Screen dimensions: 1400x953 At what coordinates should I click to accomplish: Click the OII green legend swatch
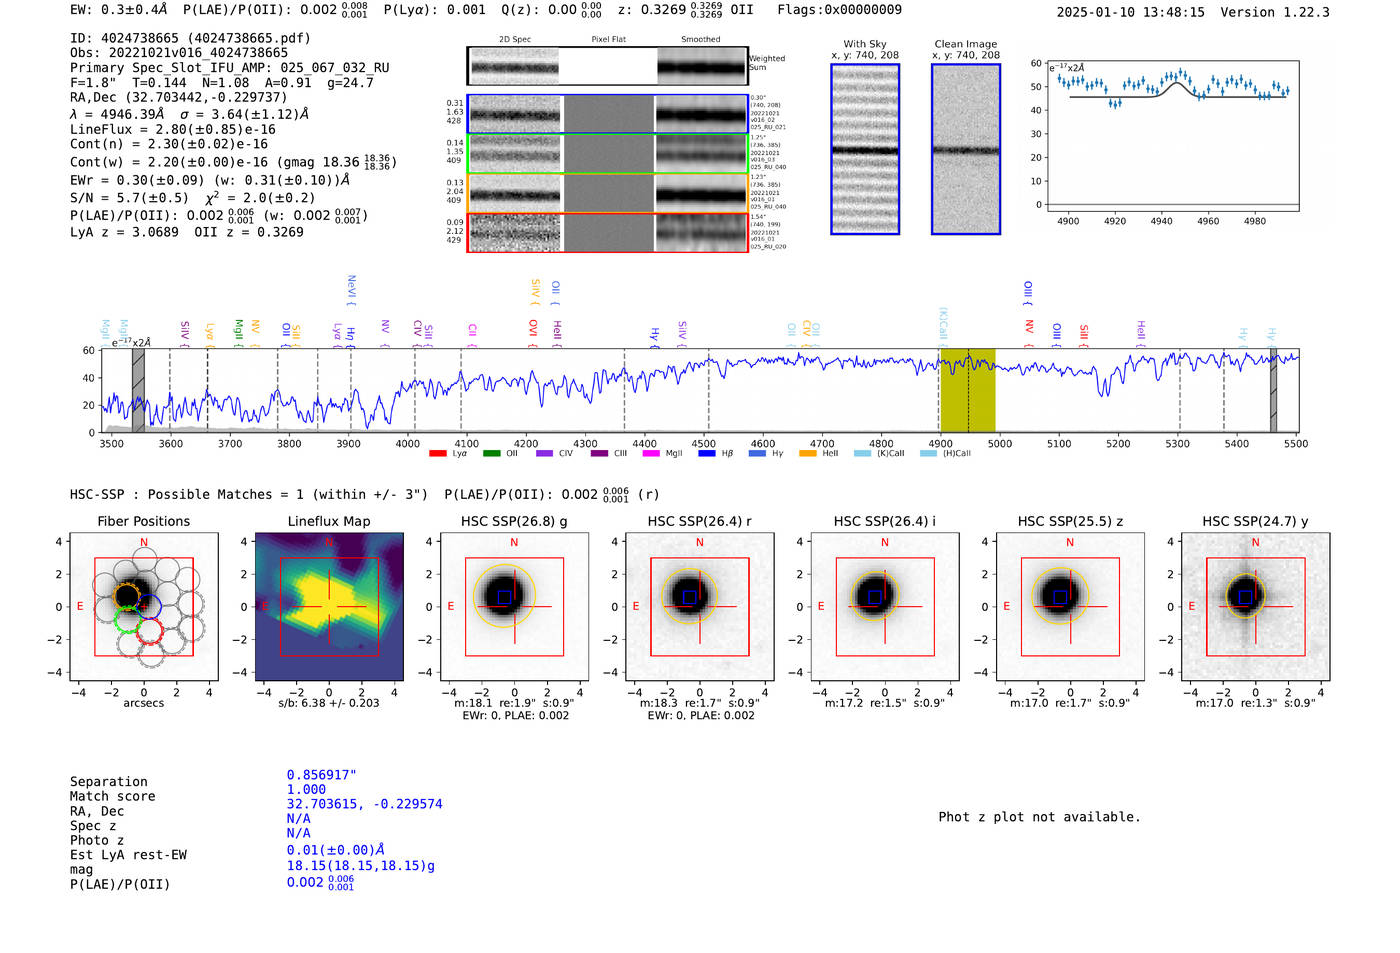pos(491,454)
